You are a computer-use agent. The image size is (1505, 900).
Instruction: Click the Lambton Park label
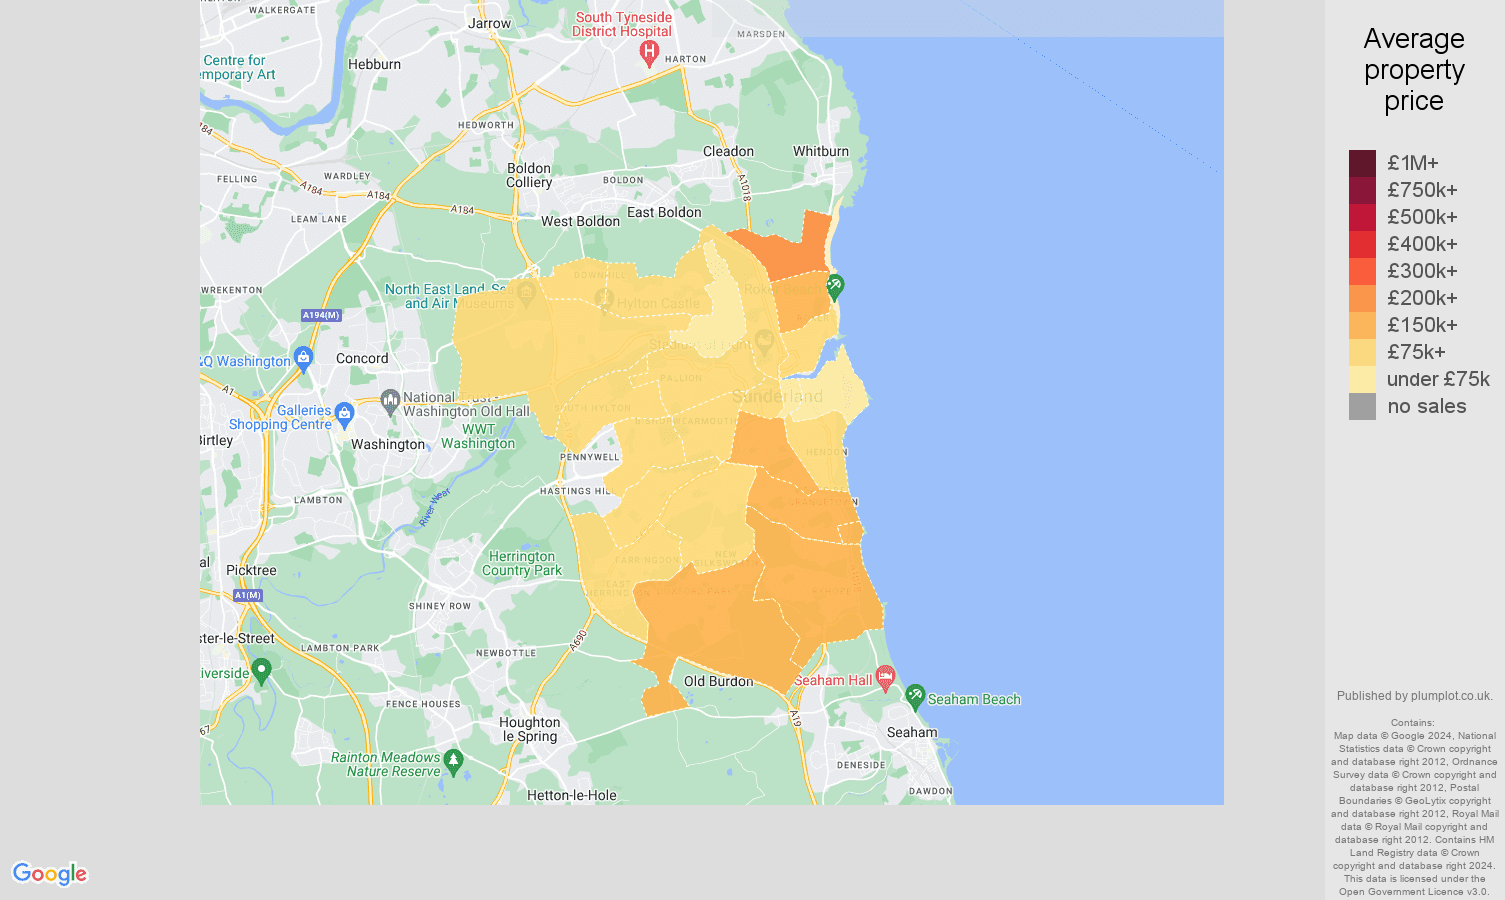click(340, 648)
